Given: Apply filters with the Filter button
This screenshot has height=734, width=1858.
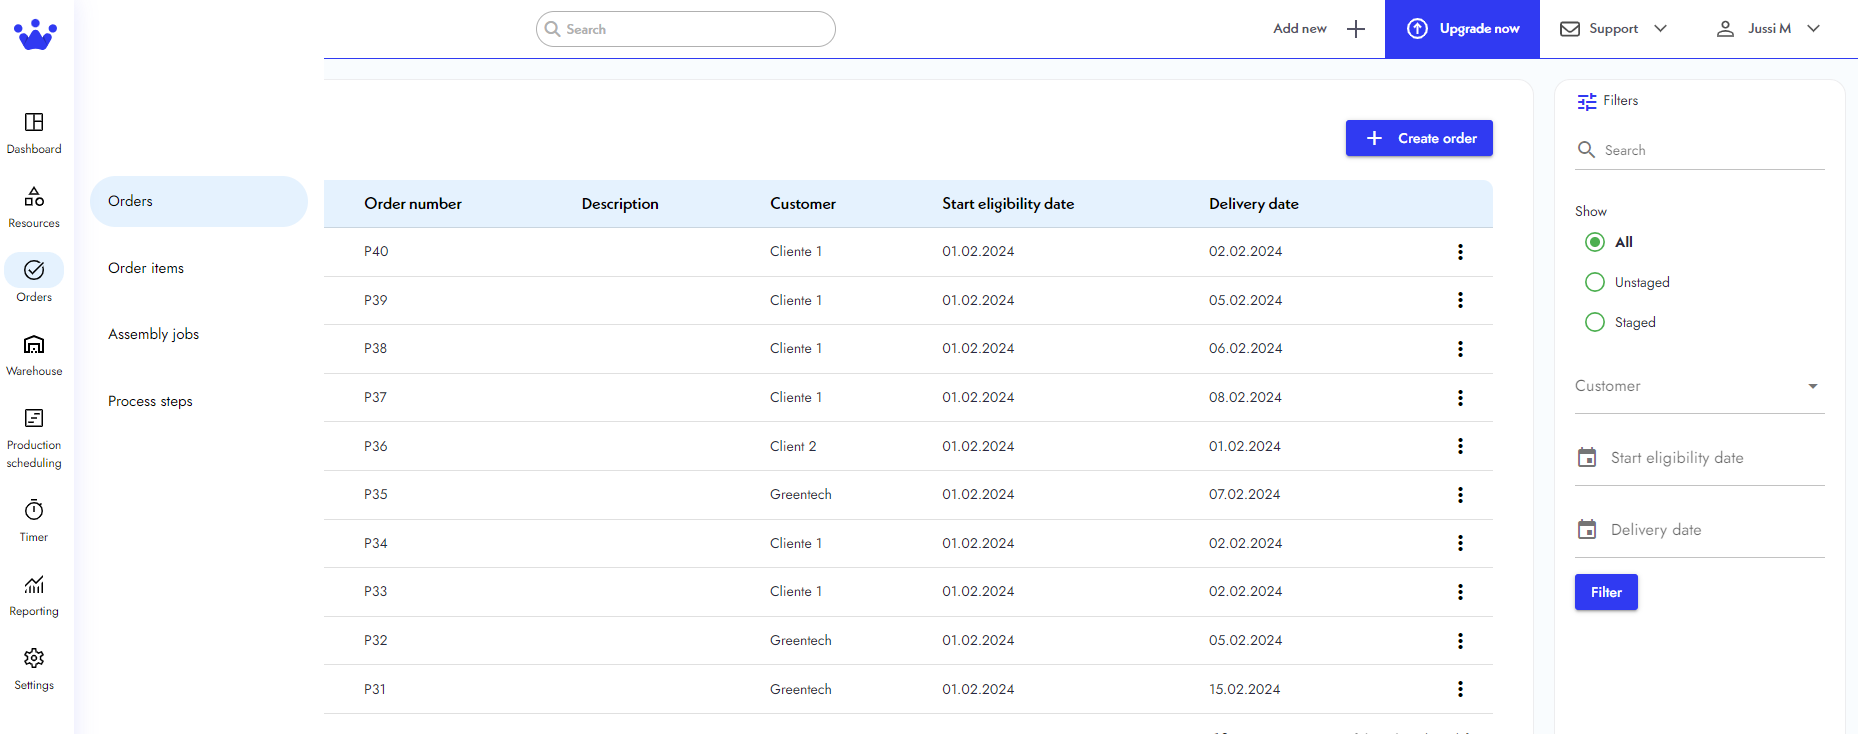Looking at the screenshot, I should (x=1605, y=592).
